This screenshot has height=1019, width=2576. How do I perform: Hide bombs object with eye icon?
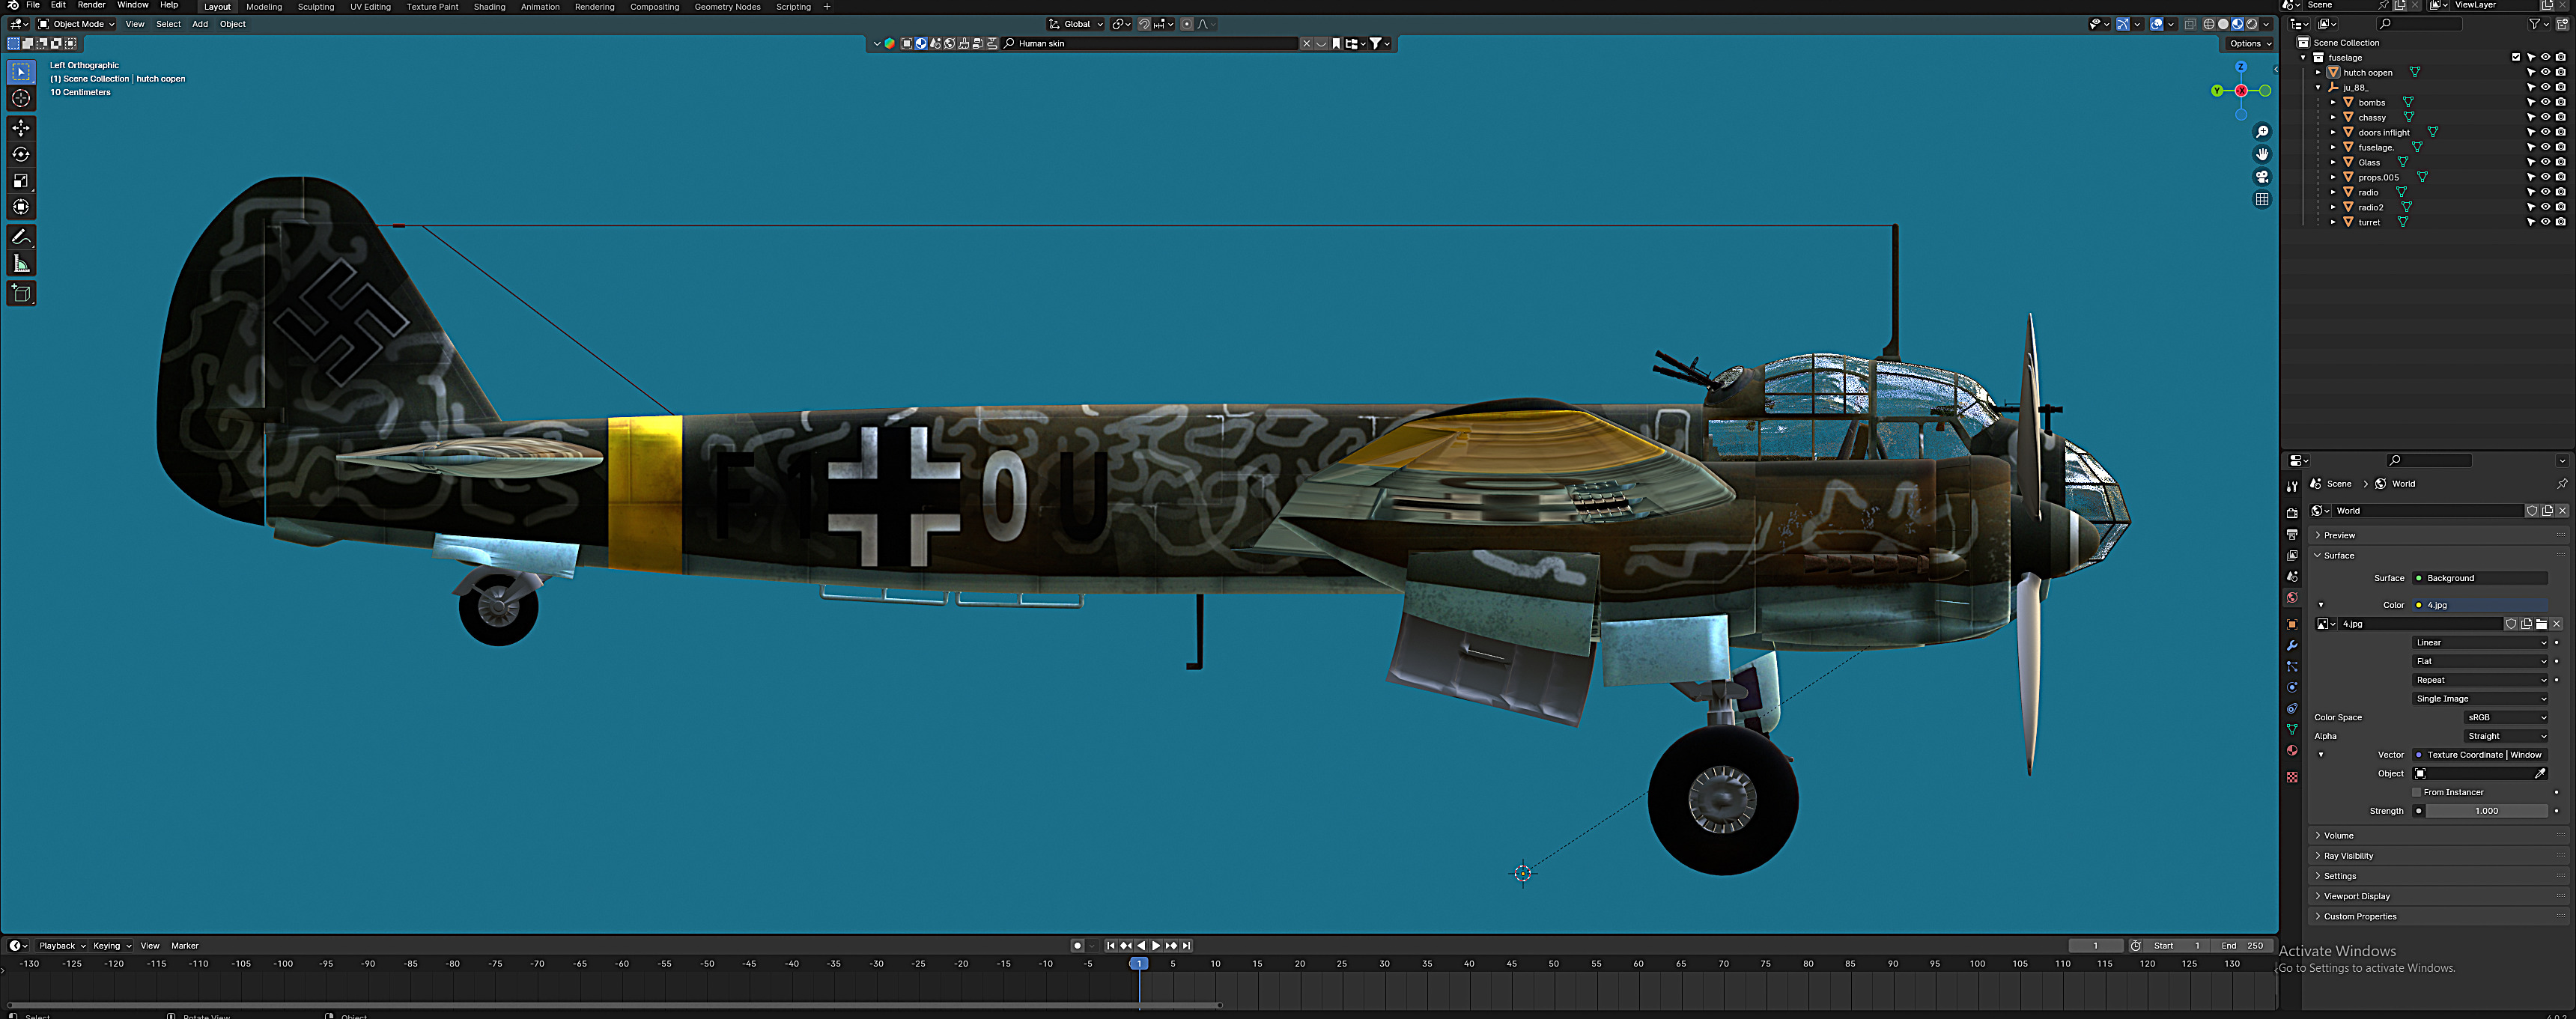(x=2545, y=102)
